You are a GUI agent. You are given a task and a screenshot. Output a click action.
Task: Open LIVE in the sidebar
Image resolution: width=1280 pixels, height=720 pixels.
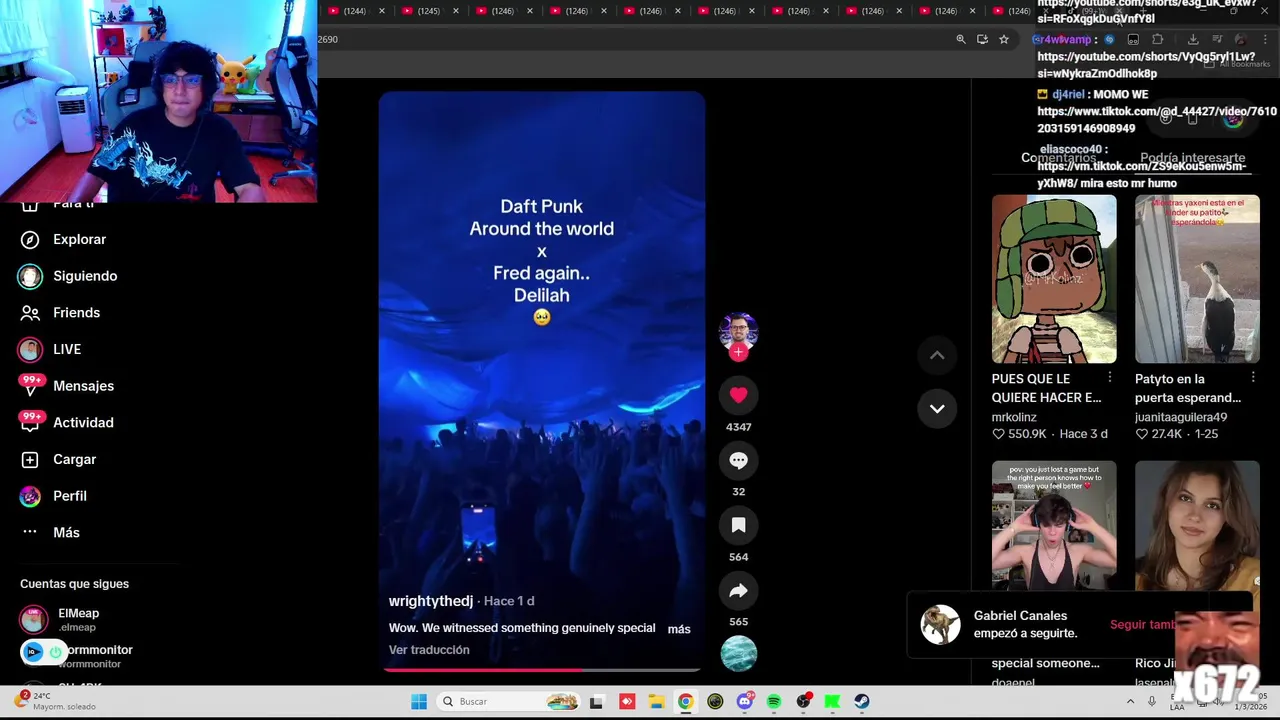tap(50, 349)
